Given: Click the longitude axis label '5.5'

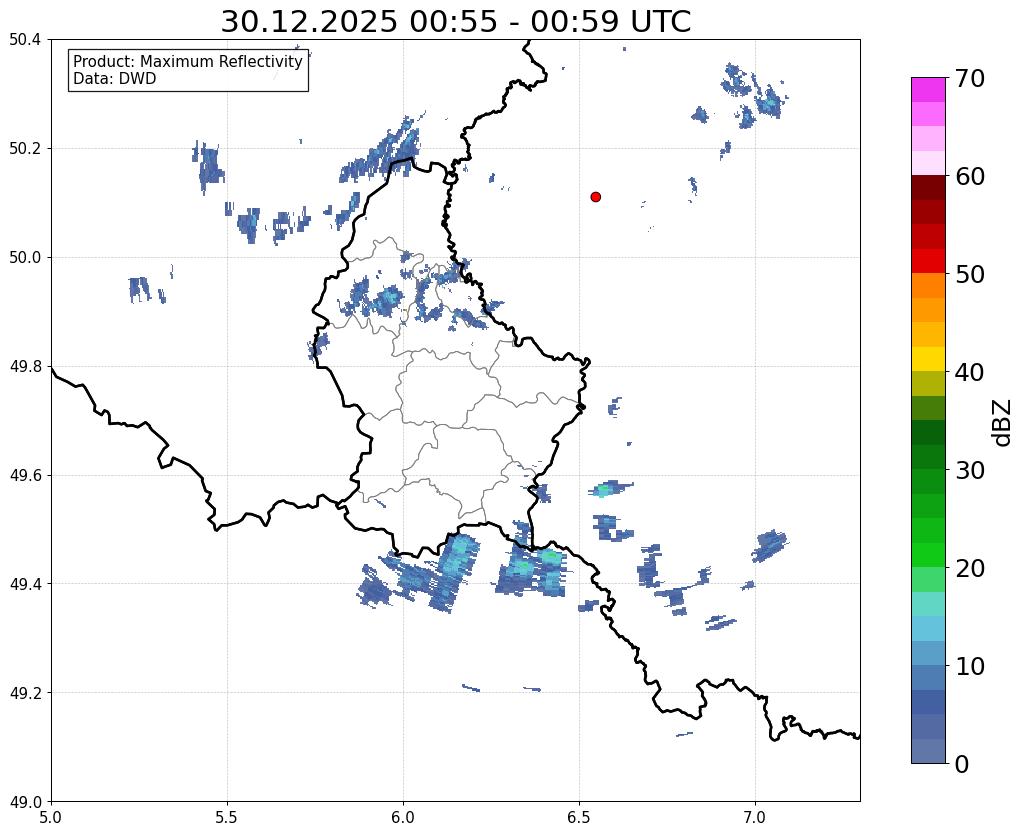Looking at the screenshot, I should coord(227,818).
